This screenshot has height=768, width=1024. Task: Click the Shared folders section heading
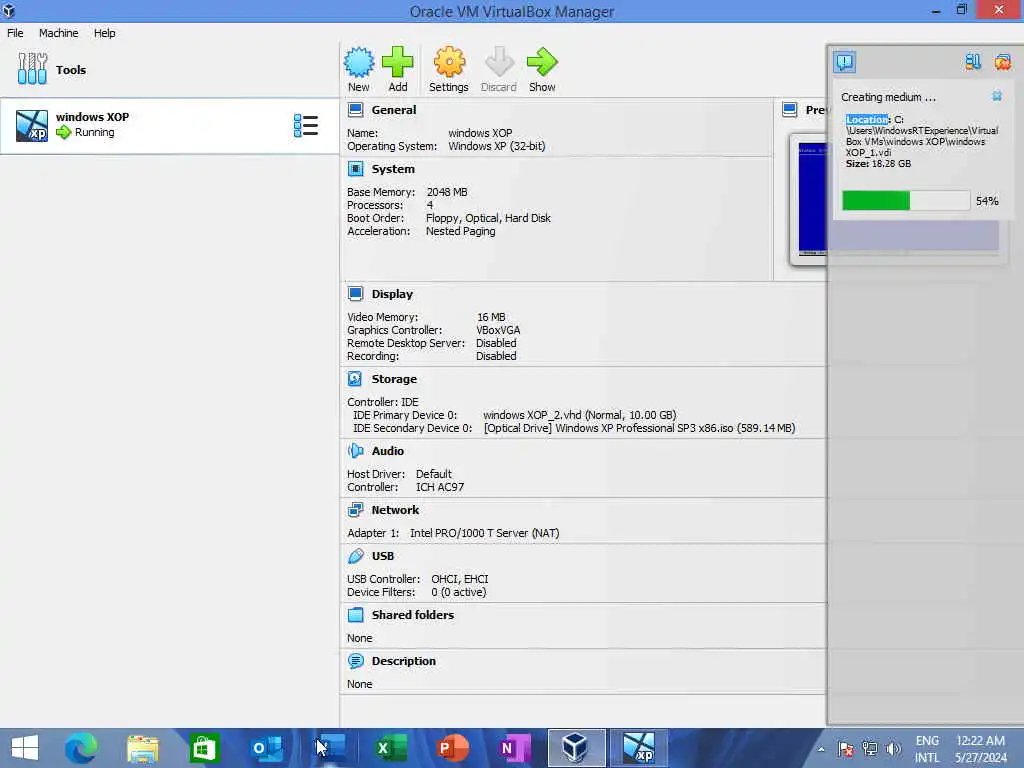coord(413,615)
